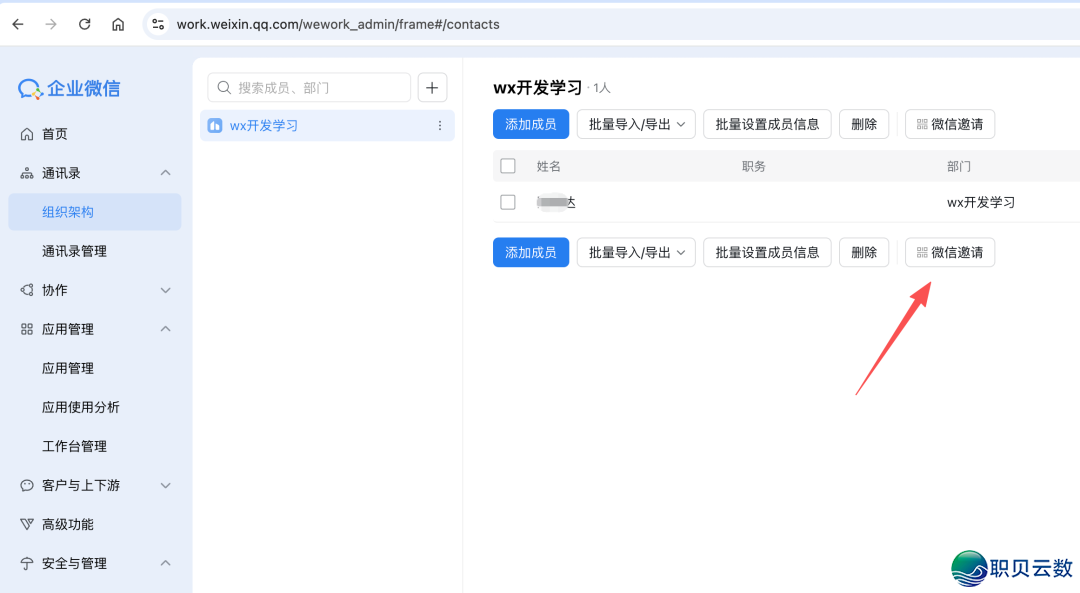Collapse the 通讯录 section chevron
This screenshot has height=593, width=1080.
(165, 172)
